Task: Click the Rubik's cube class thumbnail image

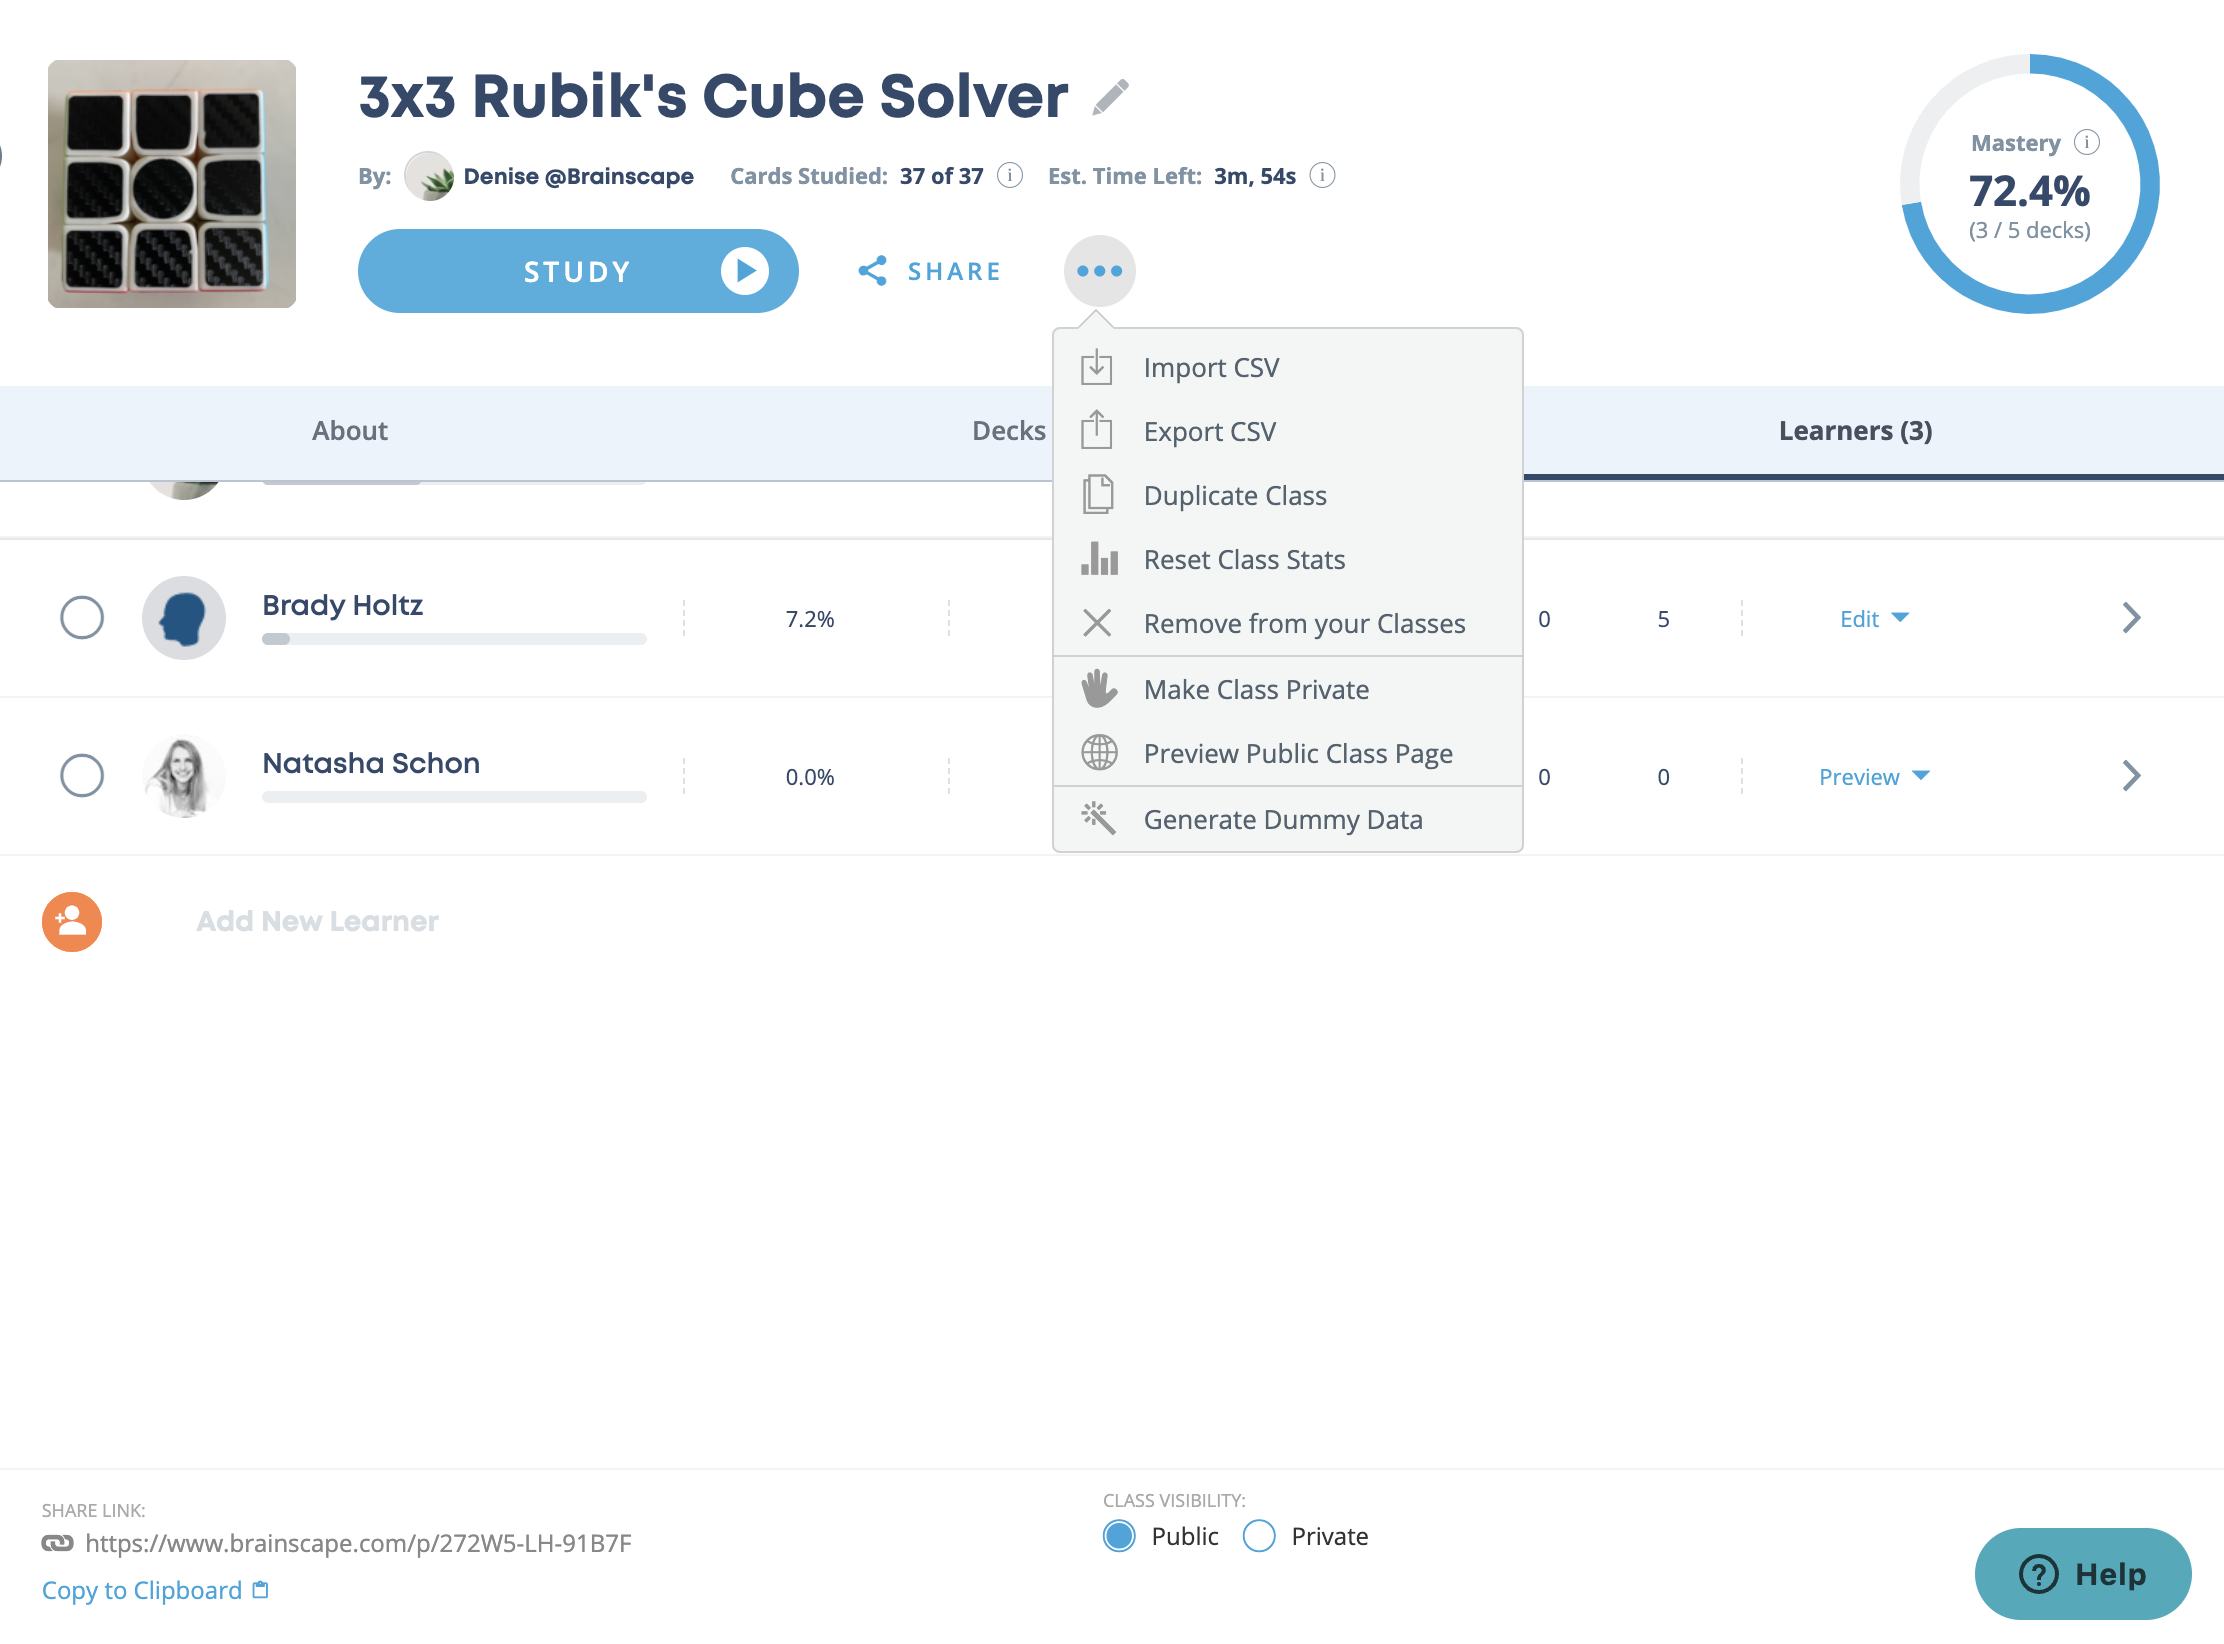Action: [x=172, y=184]
